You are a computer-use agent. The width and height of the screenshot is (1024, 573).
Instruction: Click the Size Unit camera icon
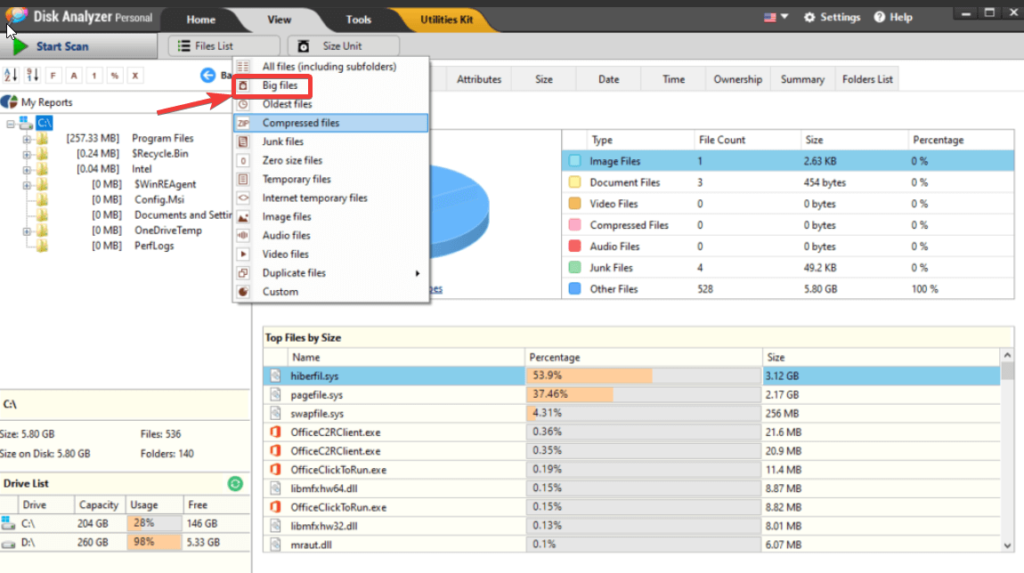point(304,46)
